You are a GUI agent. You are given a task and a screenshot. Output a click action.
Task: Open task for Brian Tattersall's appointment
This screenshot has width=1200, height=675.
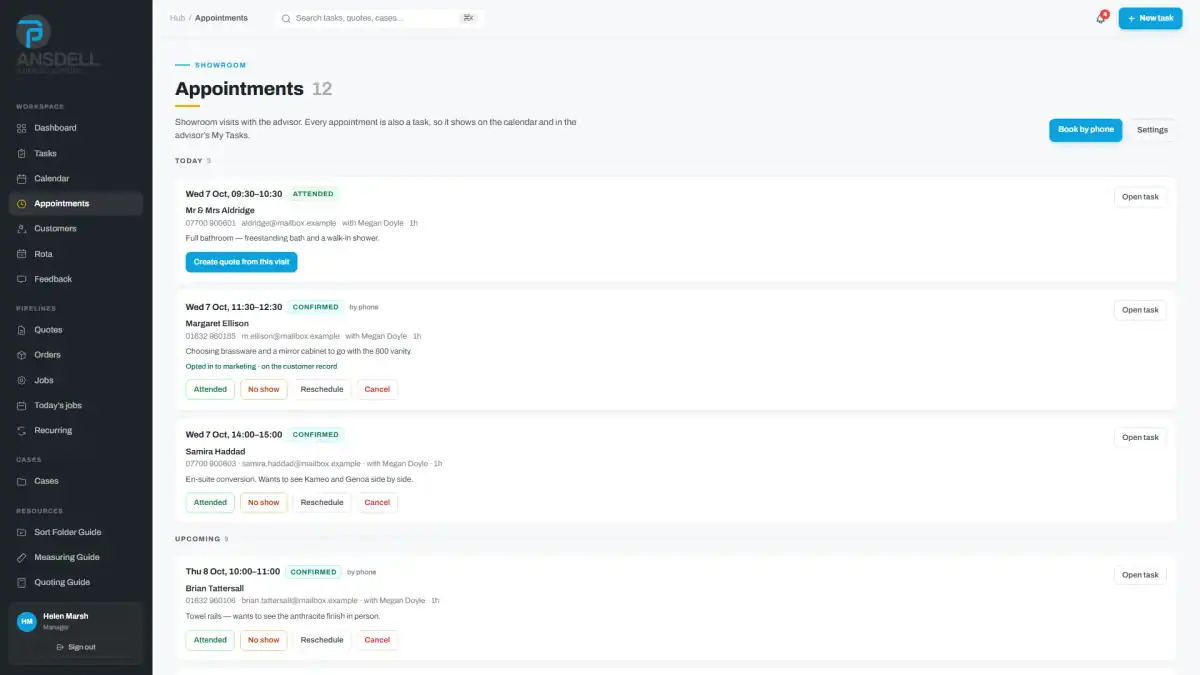tap(1140, 575)
